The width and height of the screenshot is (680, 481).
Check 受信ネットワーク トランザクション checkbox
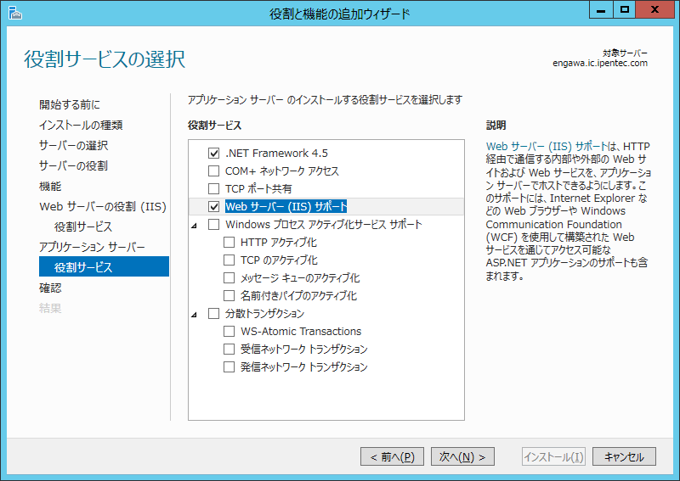229,349
